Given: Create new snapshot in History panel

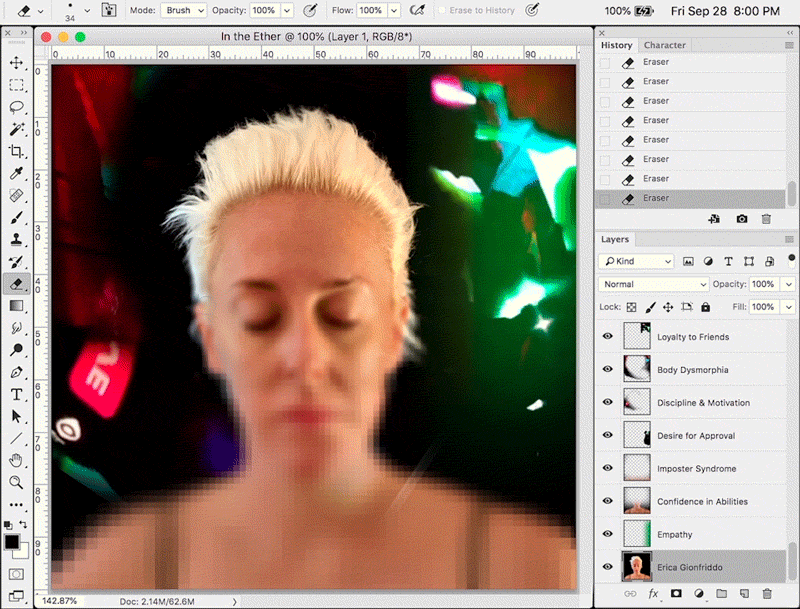Looking at the screenshot, I should pos(741,219).
